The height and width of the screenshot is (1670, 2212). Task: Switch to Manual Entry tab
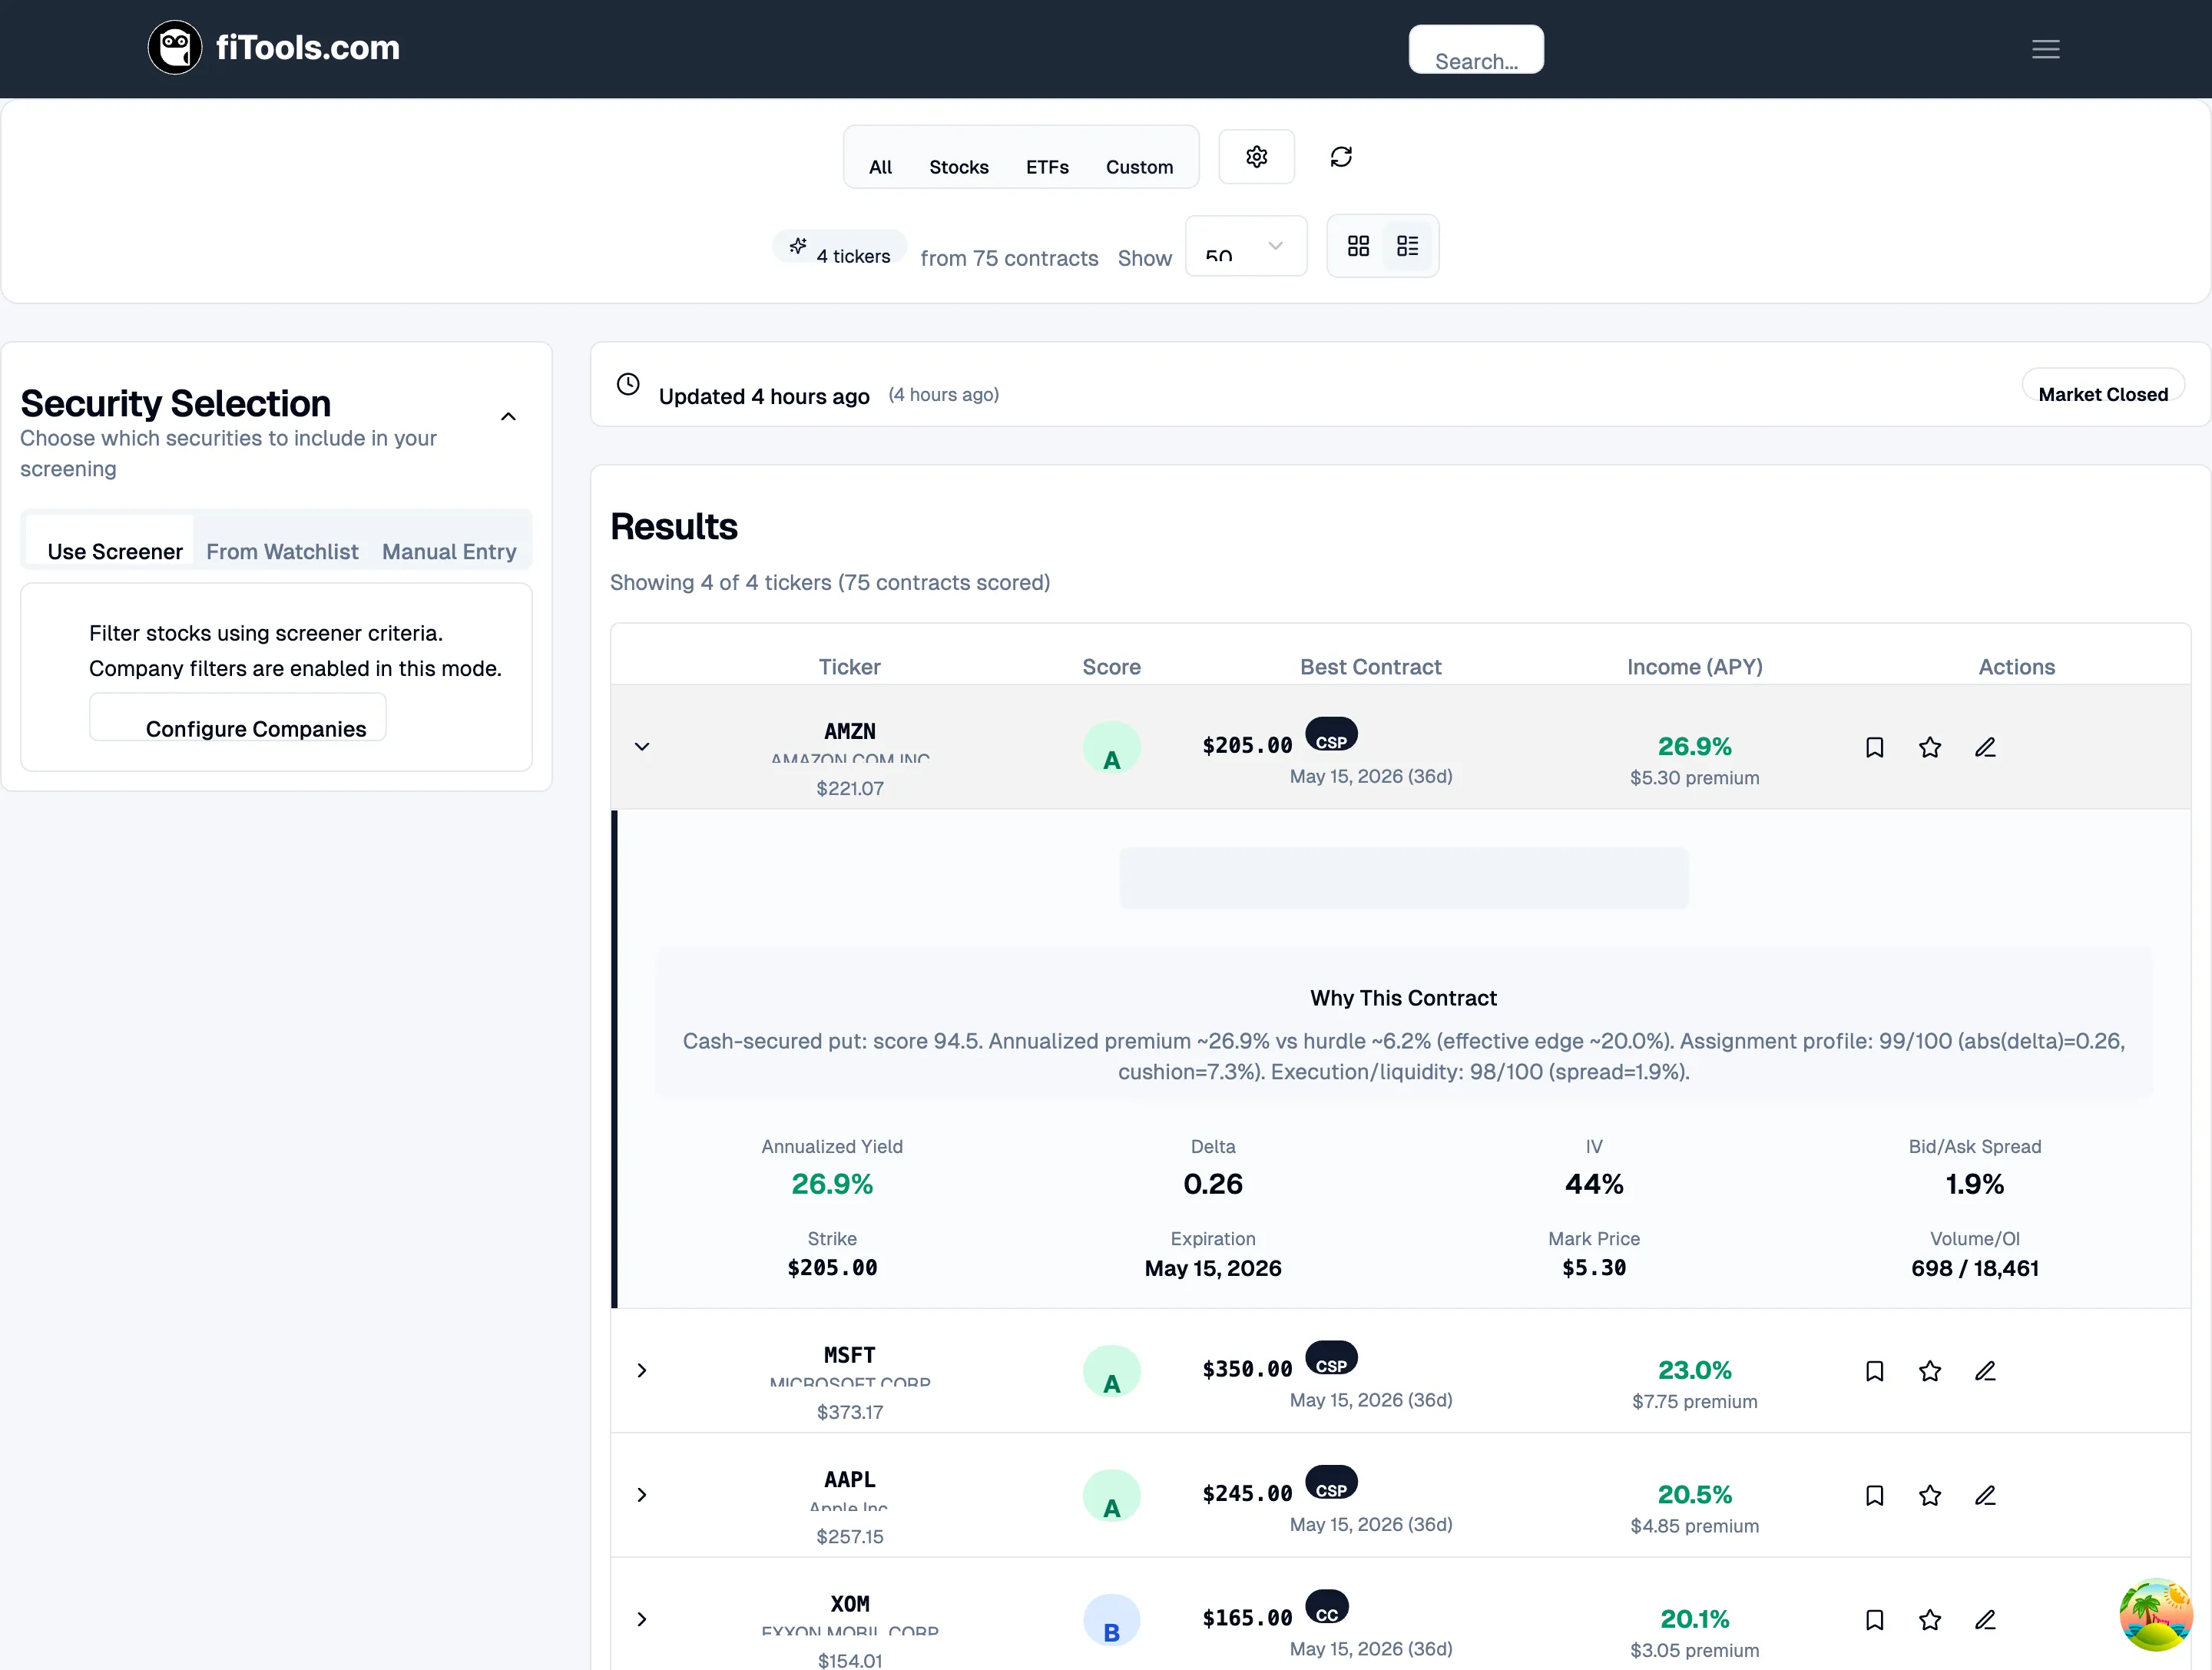(x=449, y=551)
